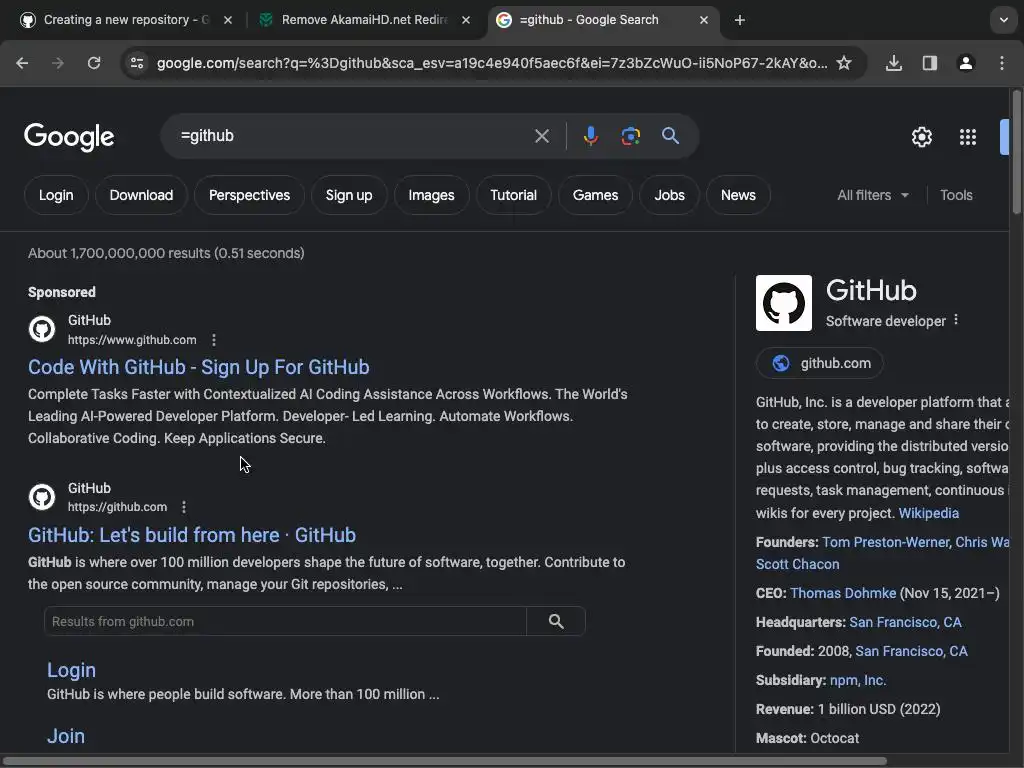Click the vertical page scrollbar

click(x=1016, y=152)
